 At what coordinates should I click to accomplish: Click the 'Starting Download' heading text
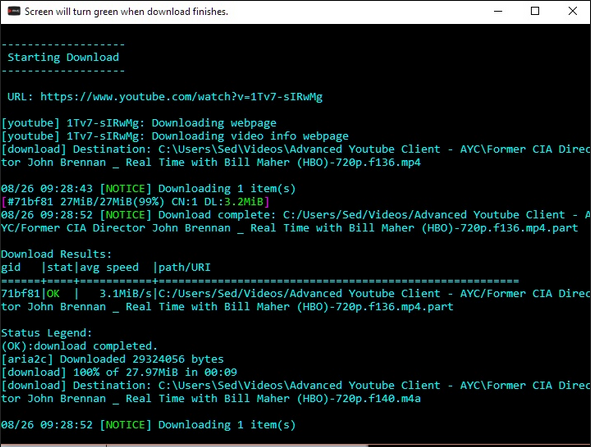(x=63, y=57)
